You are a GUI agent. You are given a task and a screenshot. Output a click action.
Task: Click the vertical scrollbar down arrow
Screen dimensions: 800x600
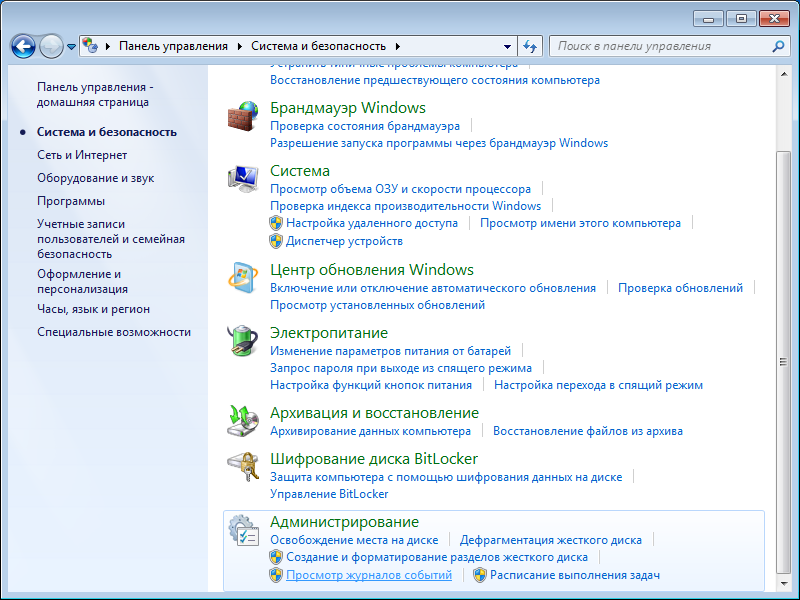pyautogui.click(x=784, y=584)
